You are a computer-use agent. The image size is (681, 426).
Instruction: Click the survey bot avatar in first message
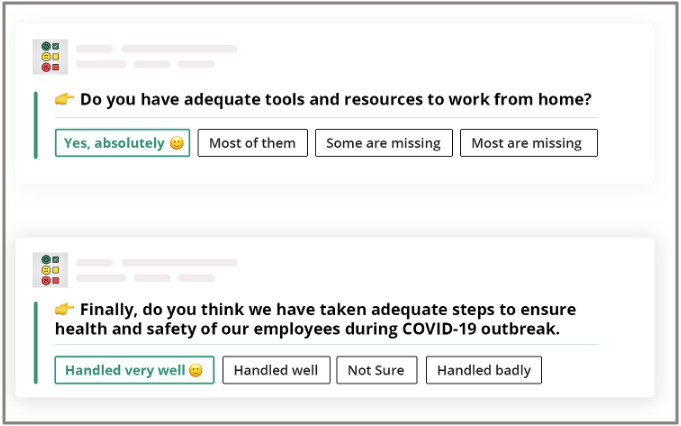[x=50, y=57]
